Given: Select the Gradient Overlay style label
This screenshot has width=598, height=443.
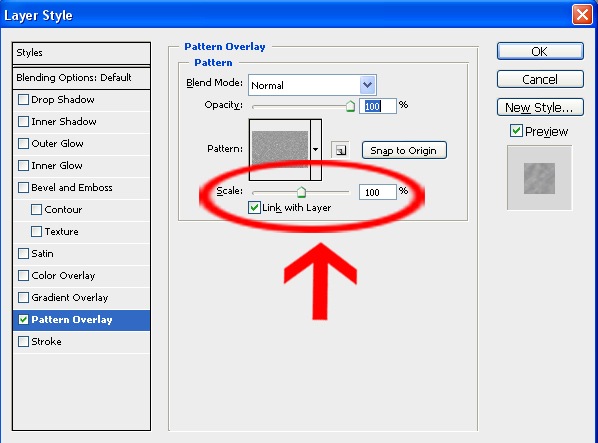Looking at the screenshot, I should coord(70,298).
